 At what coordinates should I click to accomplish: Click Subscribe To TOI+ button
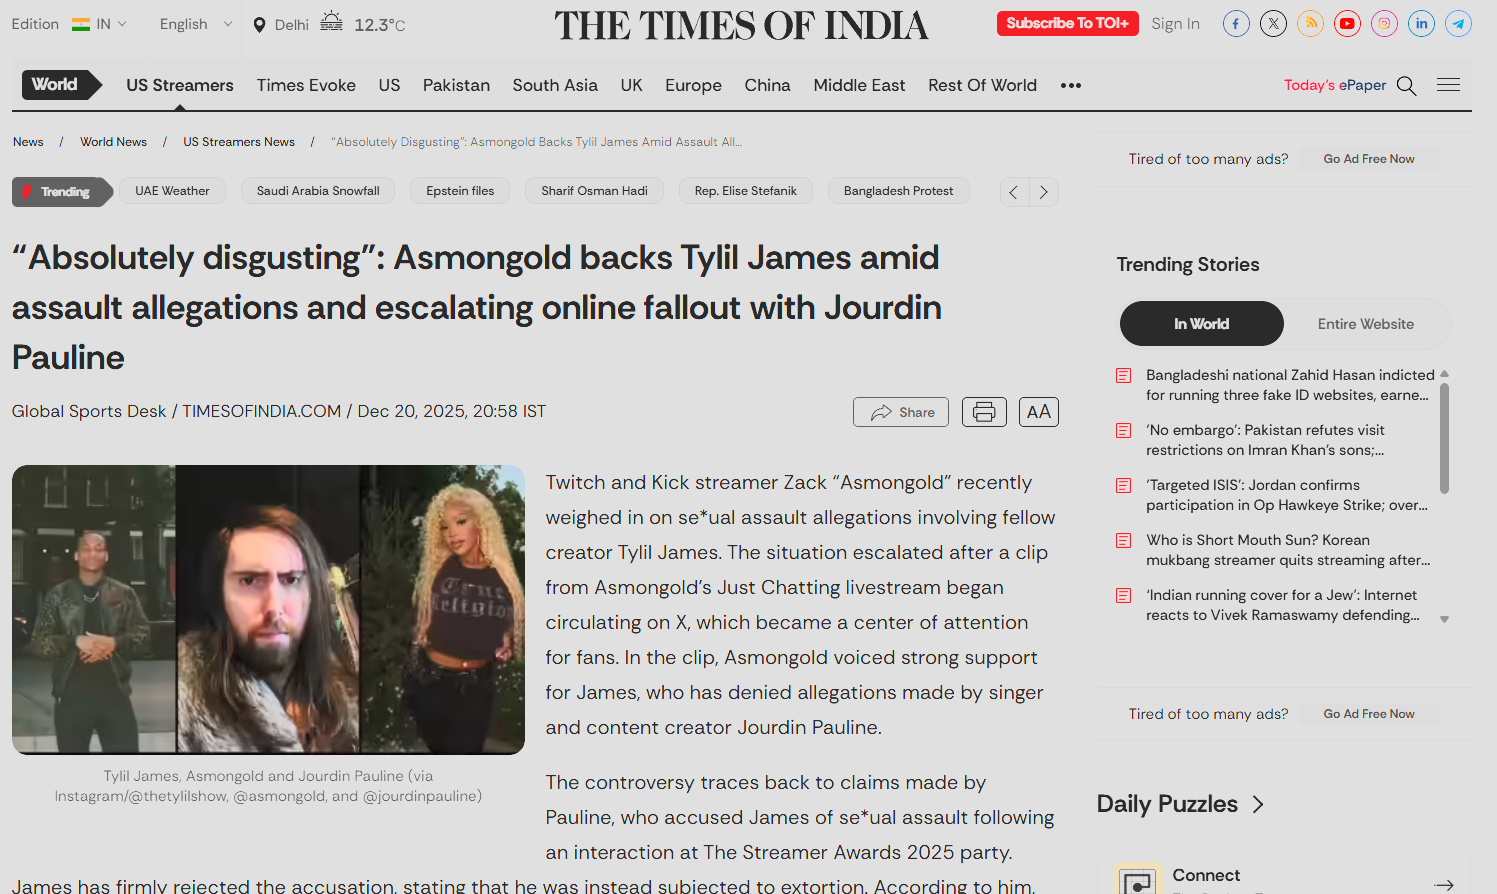click(x=1067, y=23)
